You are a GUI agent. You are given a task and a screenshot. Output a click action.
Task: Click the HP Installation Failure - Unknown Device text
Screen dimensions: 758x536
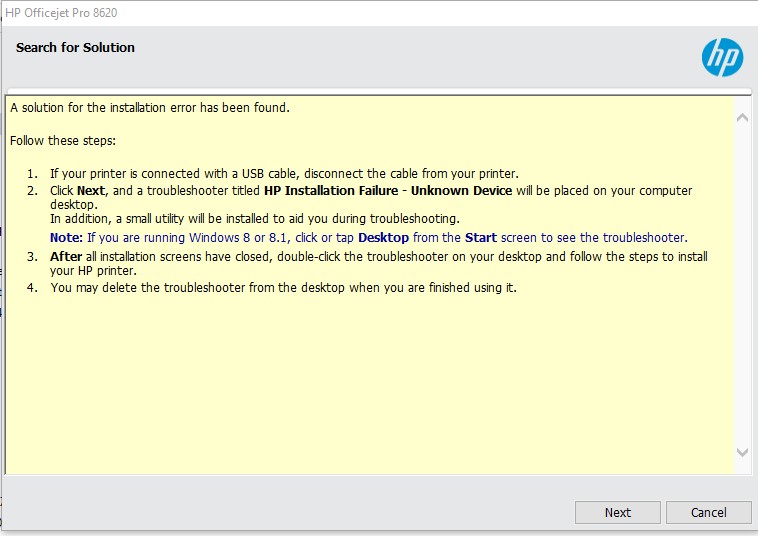pyautogui.click(x=388, y=190)
